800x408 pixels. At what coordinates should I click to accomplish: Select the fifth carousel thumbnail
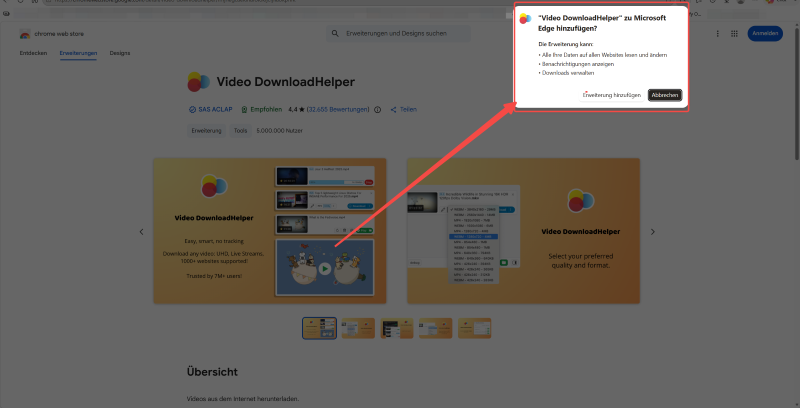click(x=474, y=328)
